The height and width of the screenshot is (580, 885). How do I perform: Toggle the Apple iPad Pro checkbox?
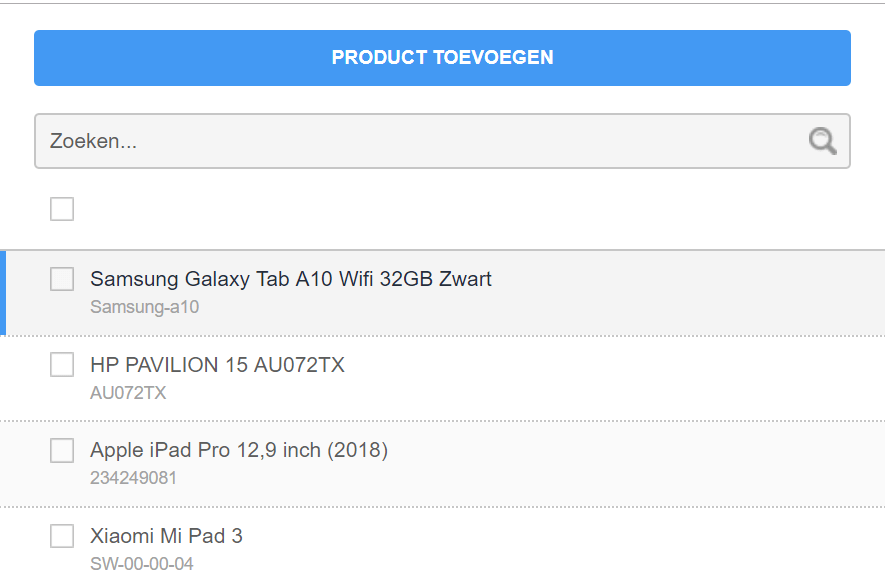coord(62,451)
